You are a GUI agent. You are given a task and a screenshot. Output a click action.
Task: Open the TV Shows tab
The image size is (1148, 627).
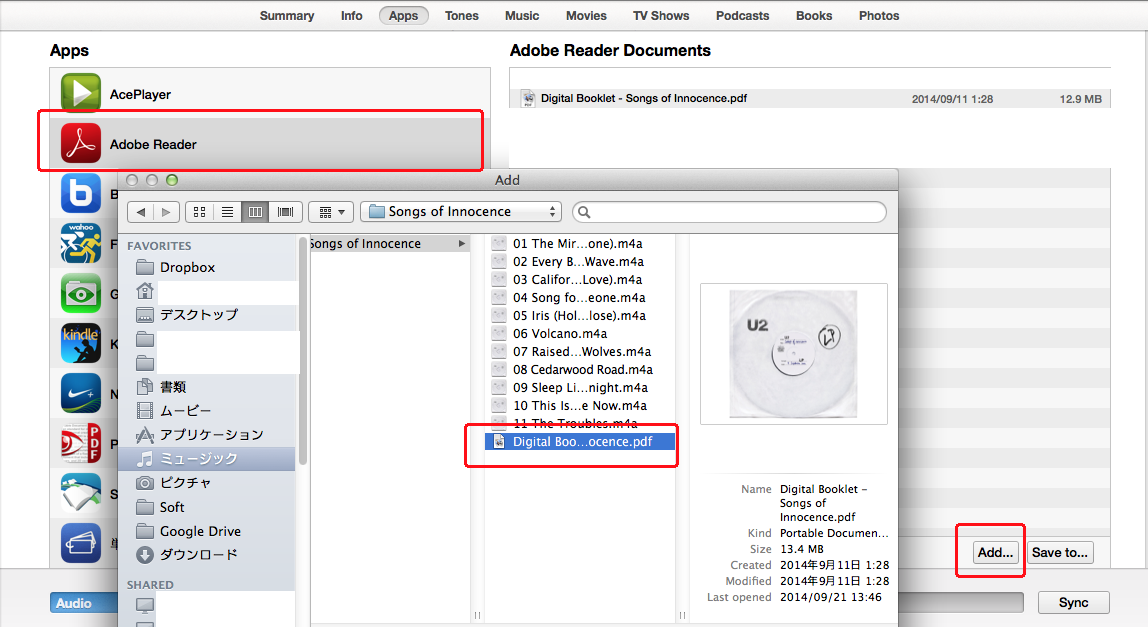(x=661, y=15)
